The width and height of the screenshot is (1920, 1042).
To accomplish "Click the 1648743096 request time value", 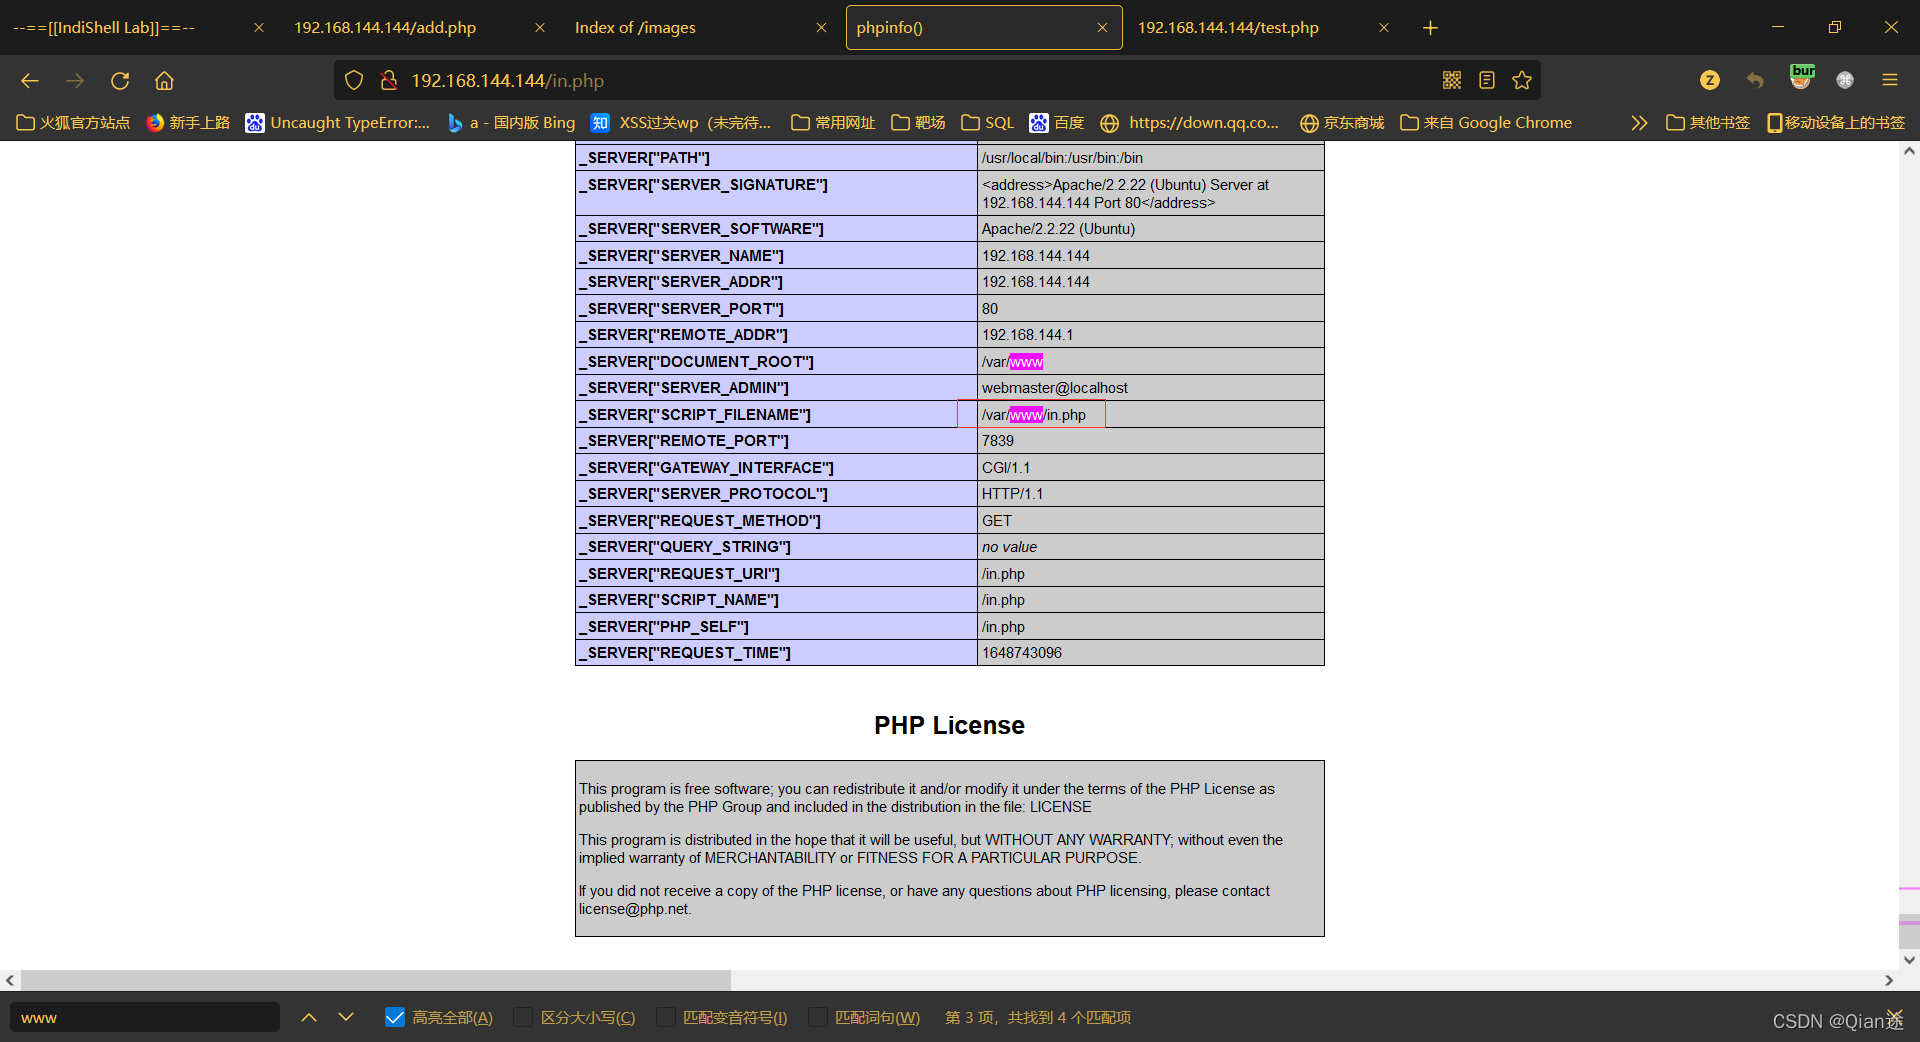I will click(x=1021, y=653).
